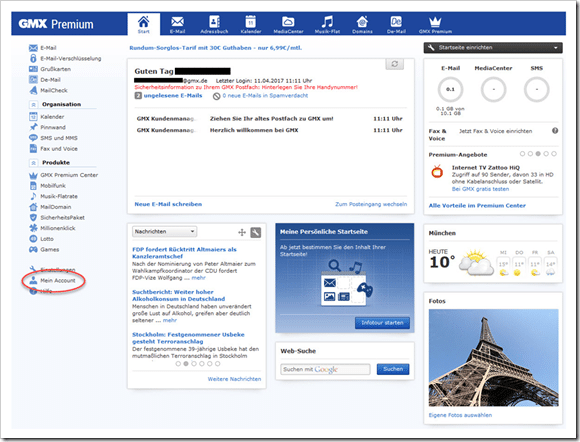The image size is (580, 442).
Task: Open Pinnwand pin icon
Action: click(33, 127)
